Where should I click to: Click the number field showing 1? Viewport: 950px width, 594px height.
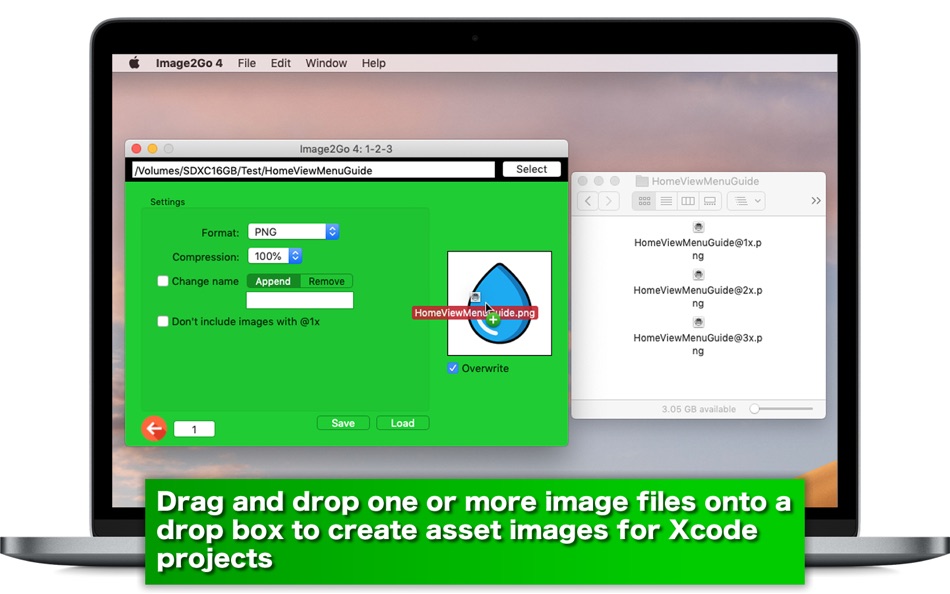click(x=194, y=429)
